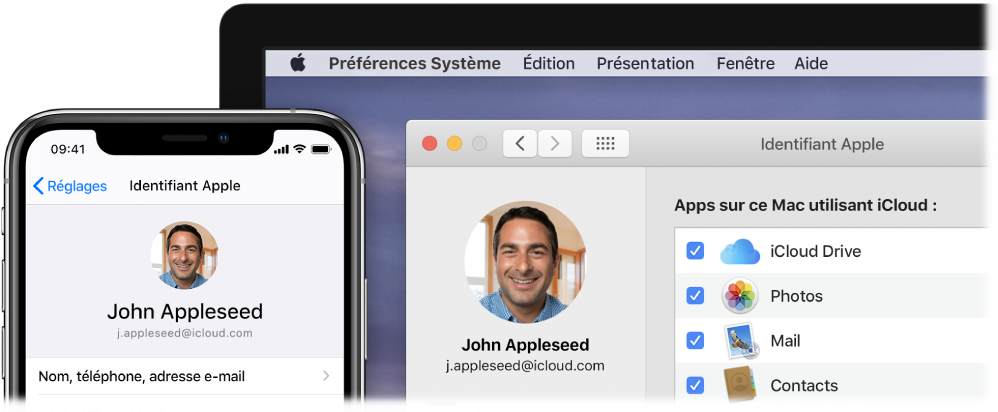Click the Contacts label in the list
The height and width of the screenshot is (412, 998).
[804, 385]
